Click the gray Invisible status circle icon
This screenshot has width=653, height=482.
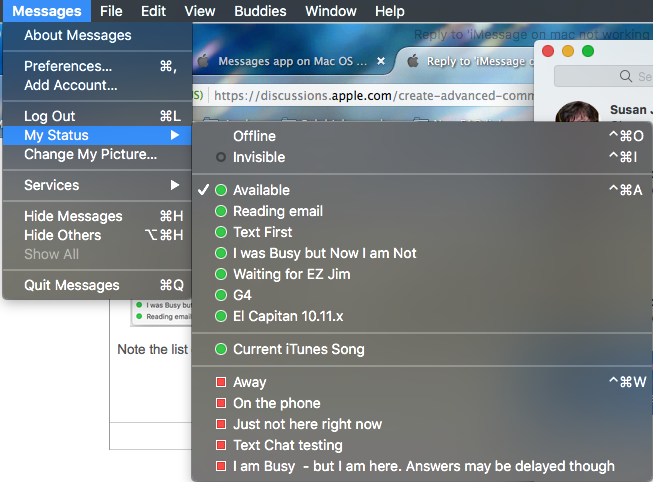[x=221, y=157]
